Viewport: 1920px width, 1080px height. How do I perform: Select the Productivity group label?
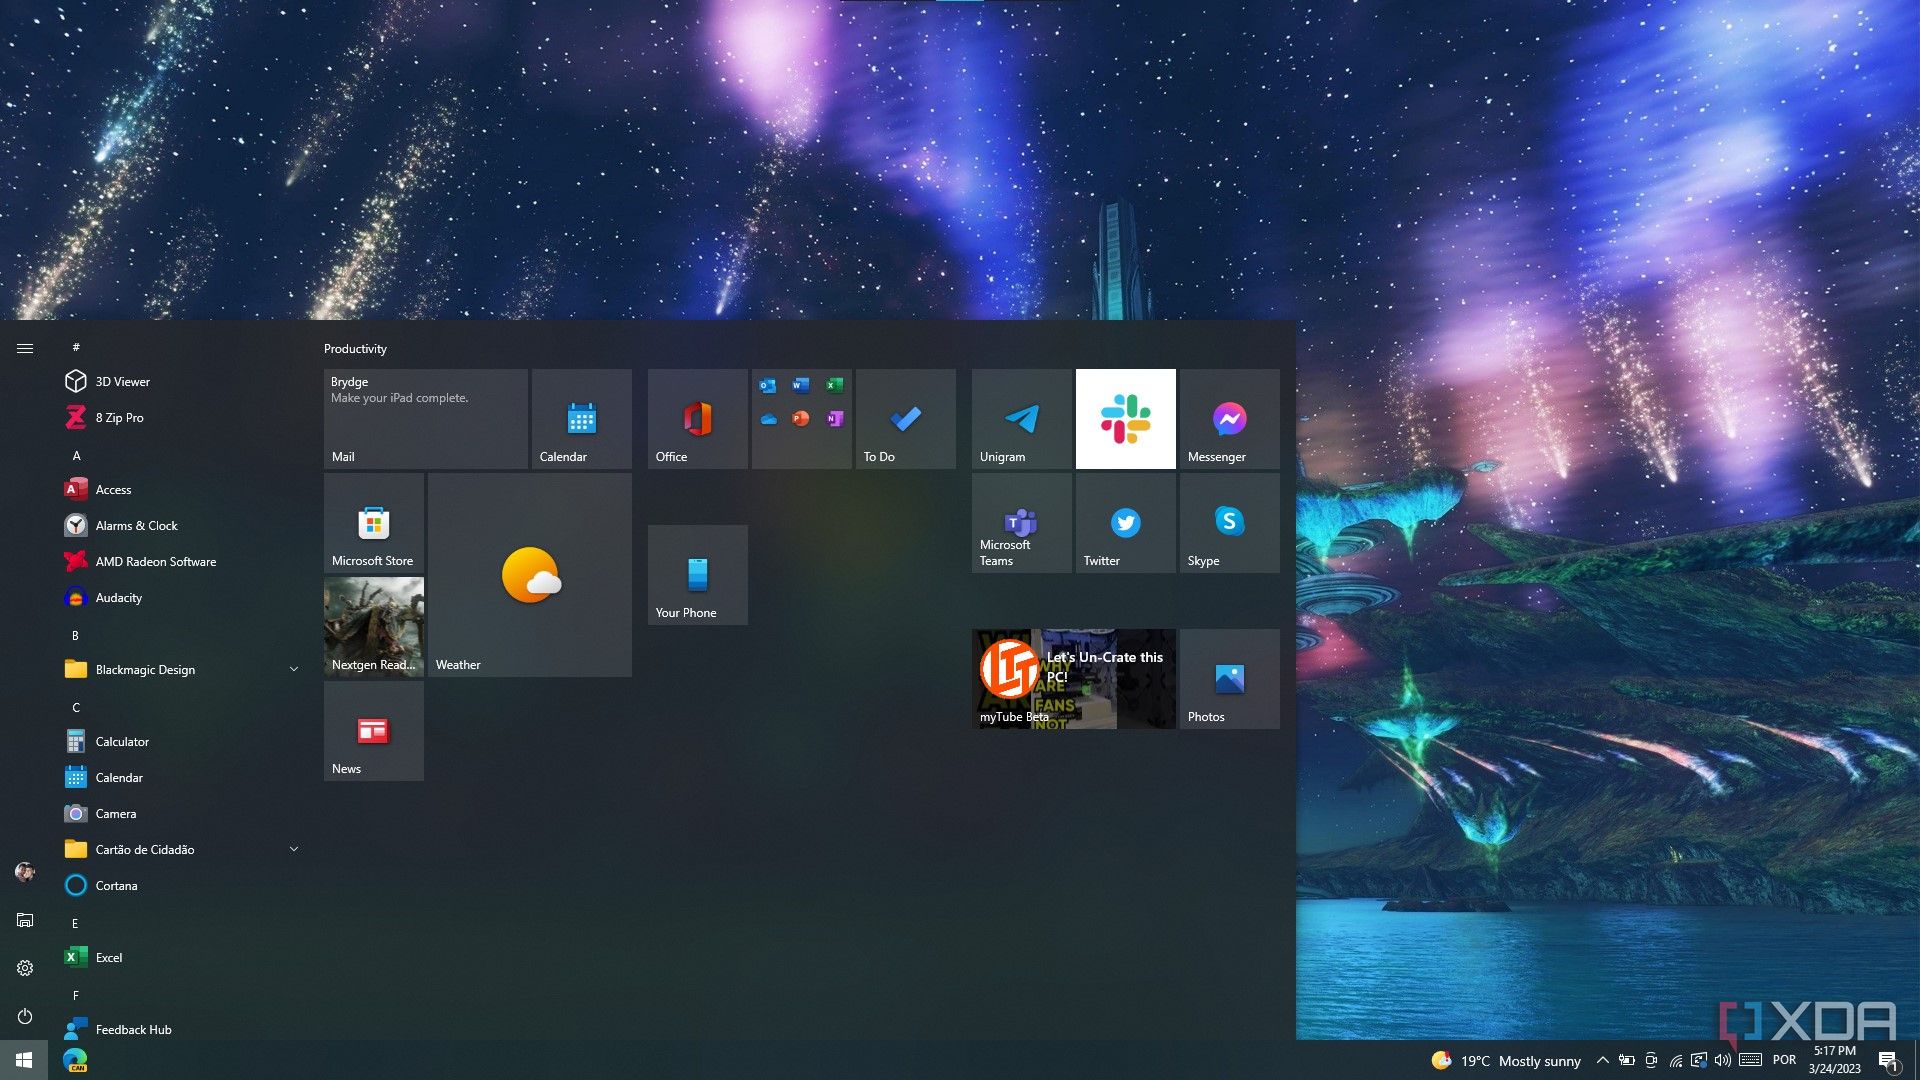pos(356,347)
